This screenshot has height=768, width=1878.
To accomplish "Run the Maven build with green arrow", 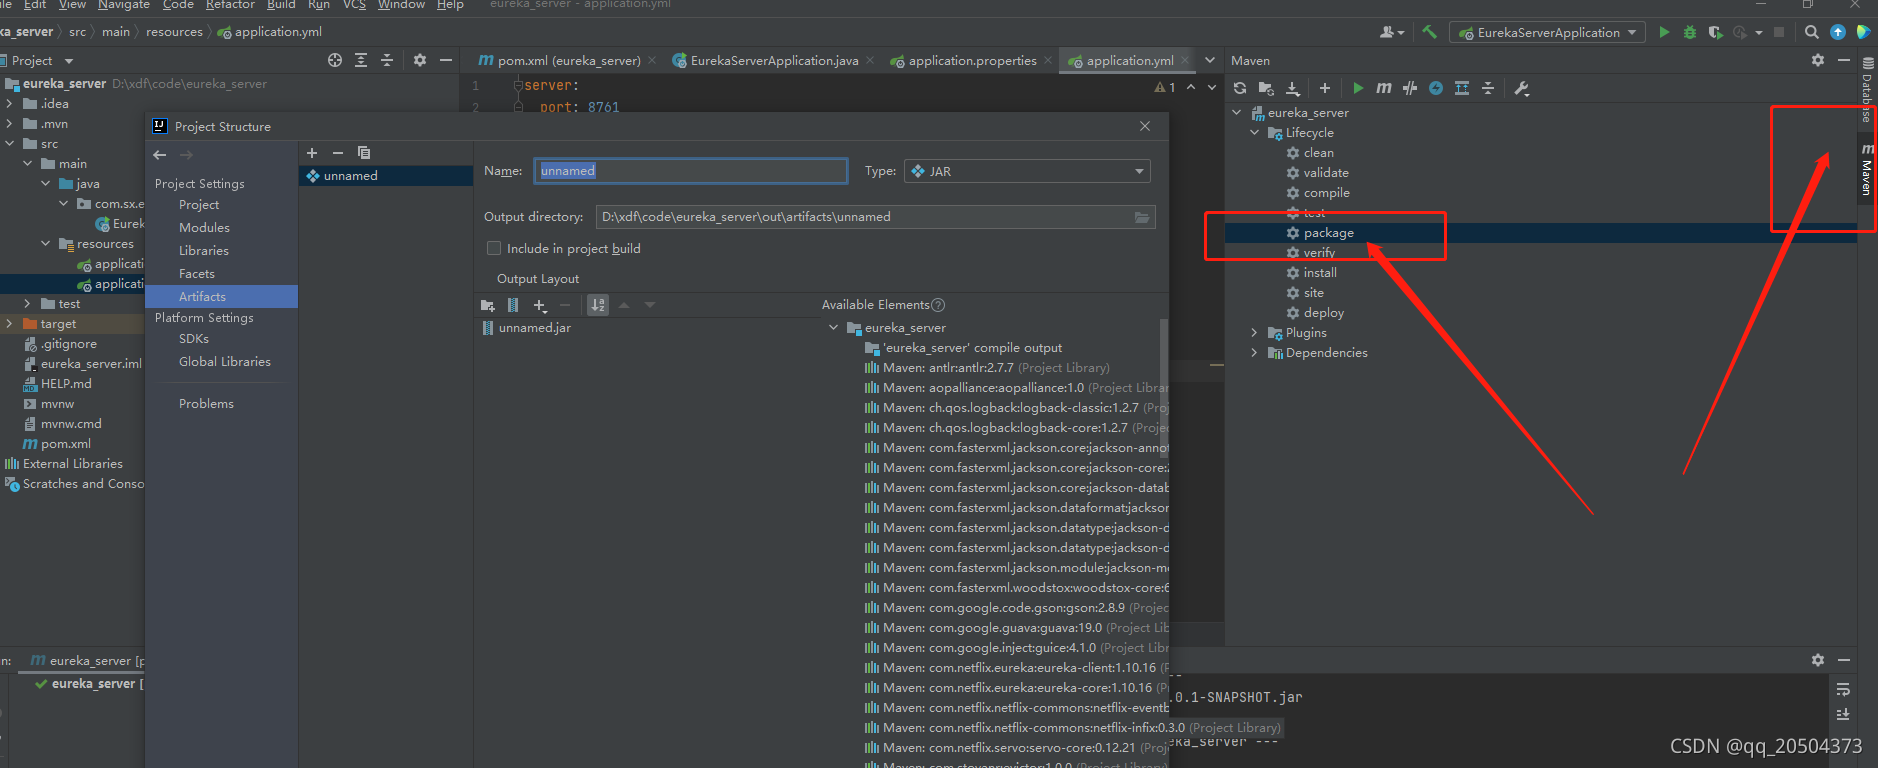I will tap(1358, 88).
